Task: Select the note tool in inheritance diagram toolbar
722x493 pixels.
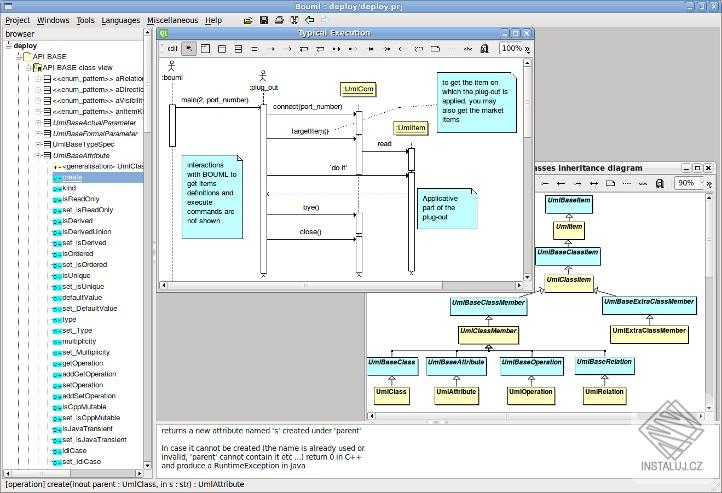Action: point(611,184)
